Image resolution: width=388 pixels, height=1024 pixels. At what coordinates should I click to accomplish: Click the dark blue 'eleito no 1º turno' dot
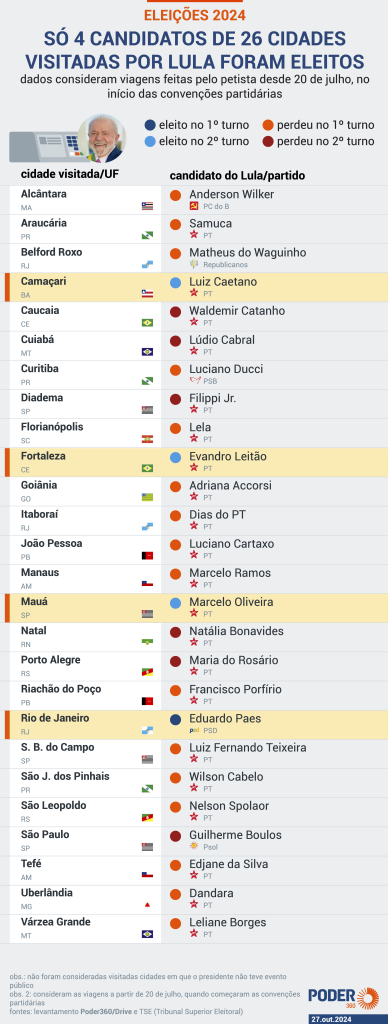coord(150,125)
